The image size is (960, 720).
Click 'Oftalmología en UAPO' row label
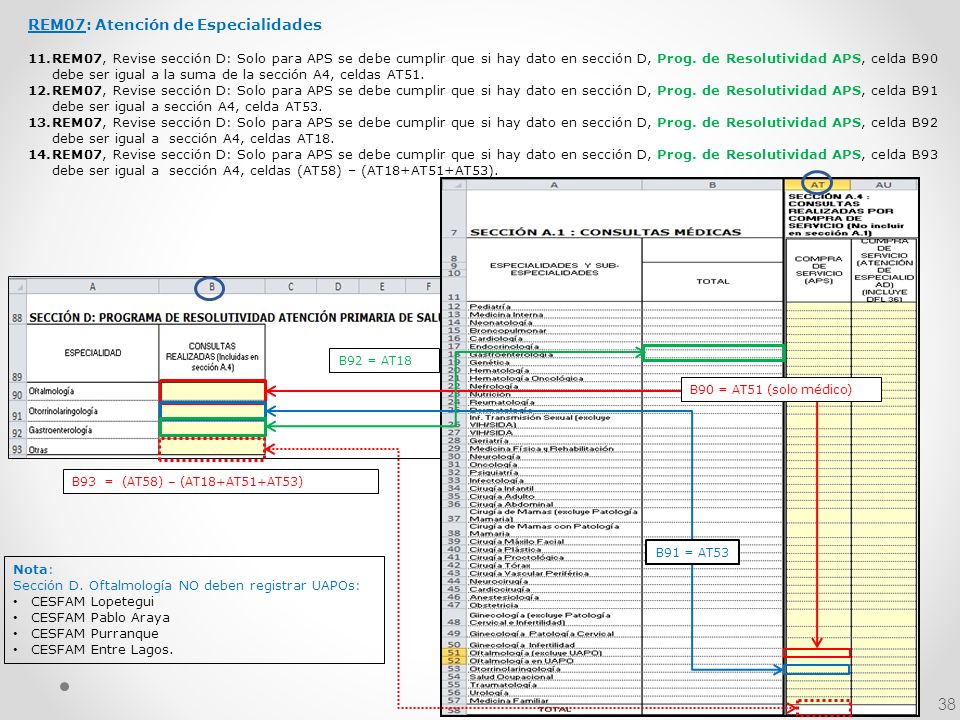point(521,661)
